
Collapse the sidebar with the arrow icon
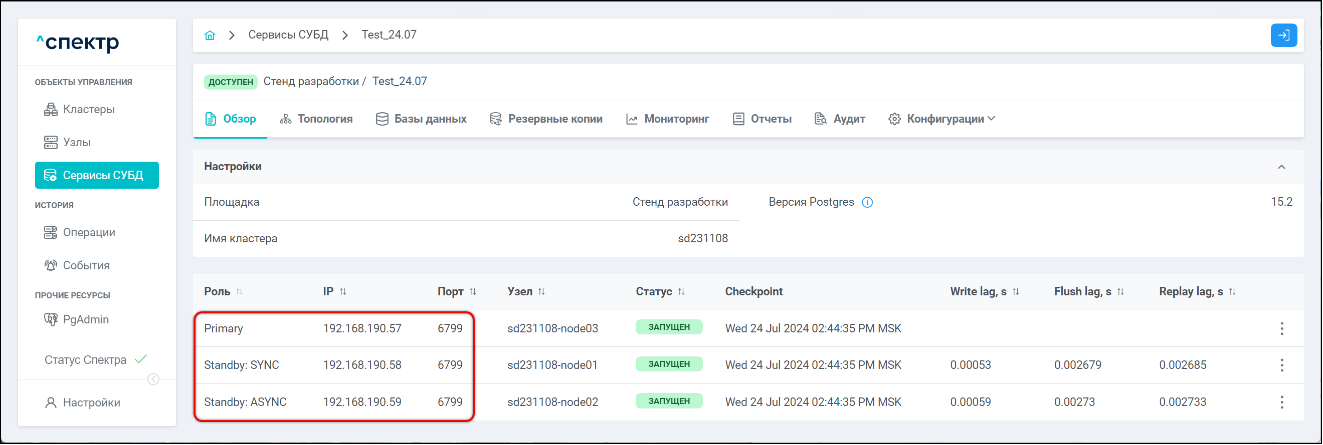click(153, 379)
